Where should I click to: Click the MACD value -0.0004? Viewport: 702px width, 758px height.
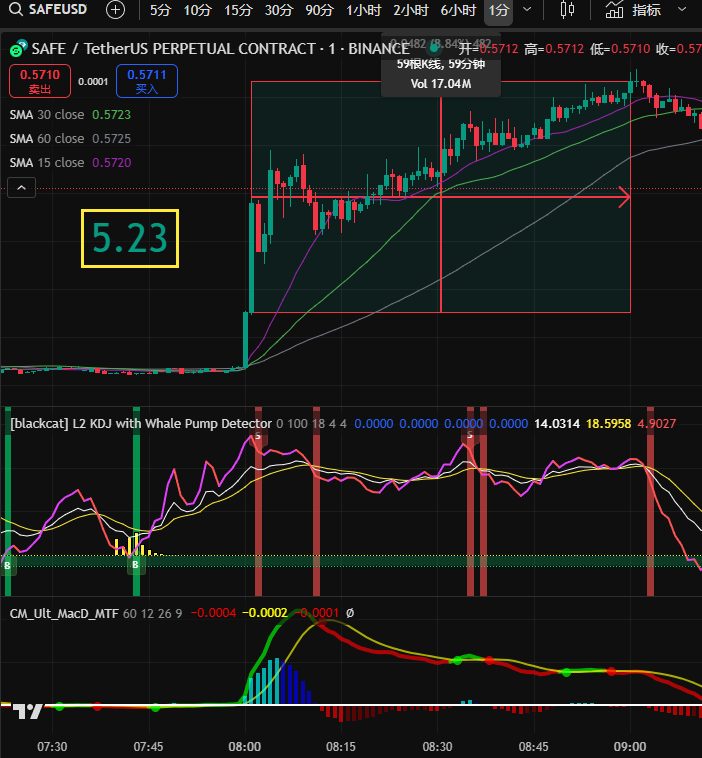point(213,613)
